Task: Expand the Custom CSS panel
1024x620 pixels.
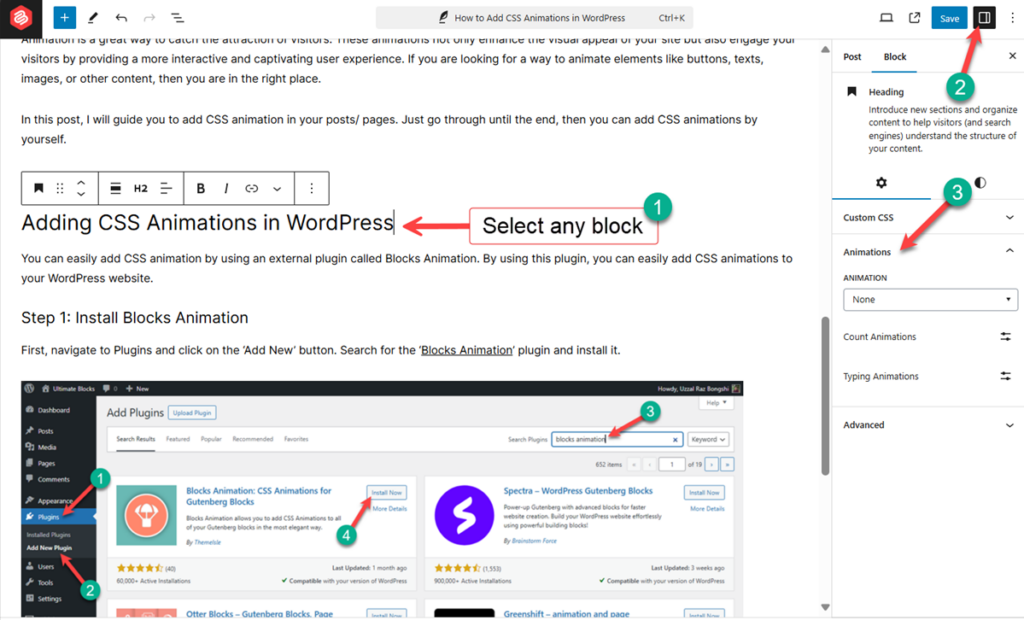Action: point(928,218)
